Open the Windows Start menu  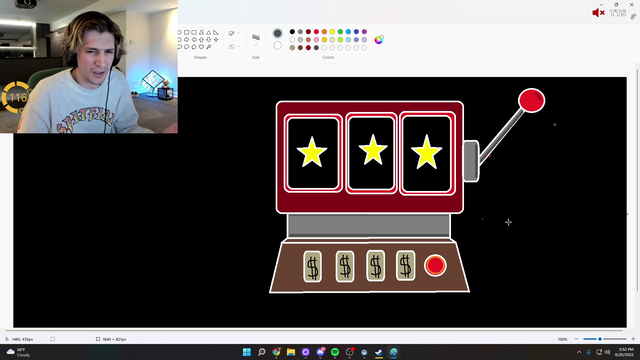247,352
